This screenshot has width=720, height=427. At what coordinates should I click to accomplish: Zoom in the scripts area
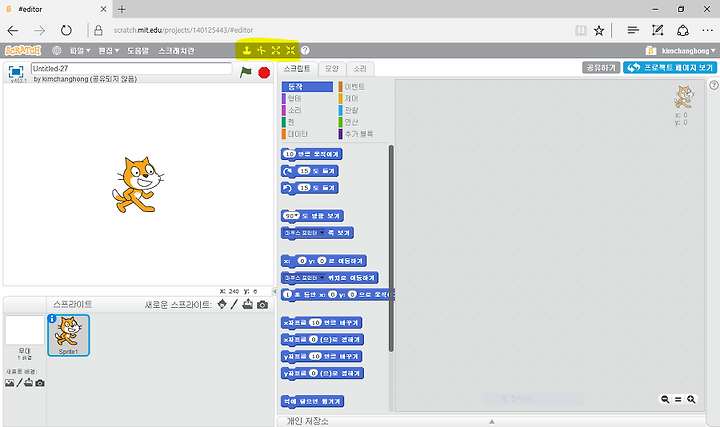click(691, 399)
